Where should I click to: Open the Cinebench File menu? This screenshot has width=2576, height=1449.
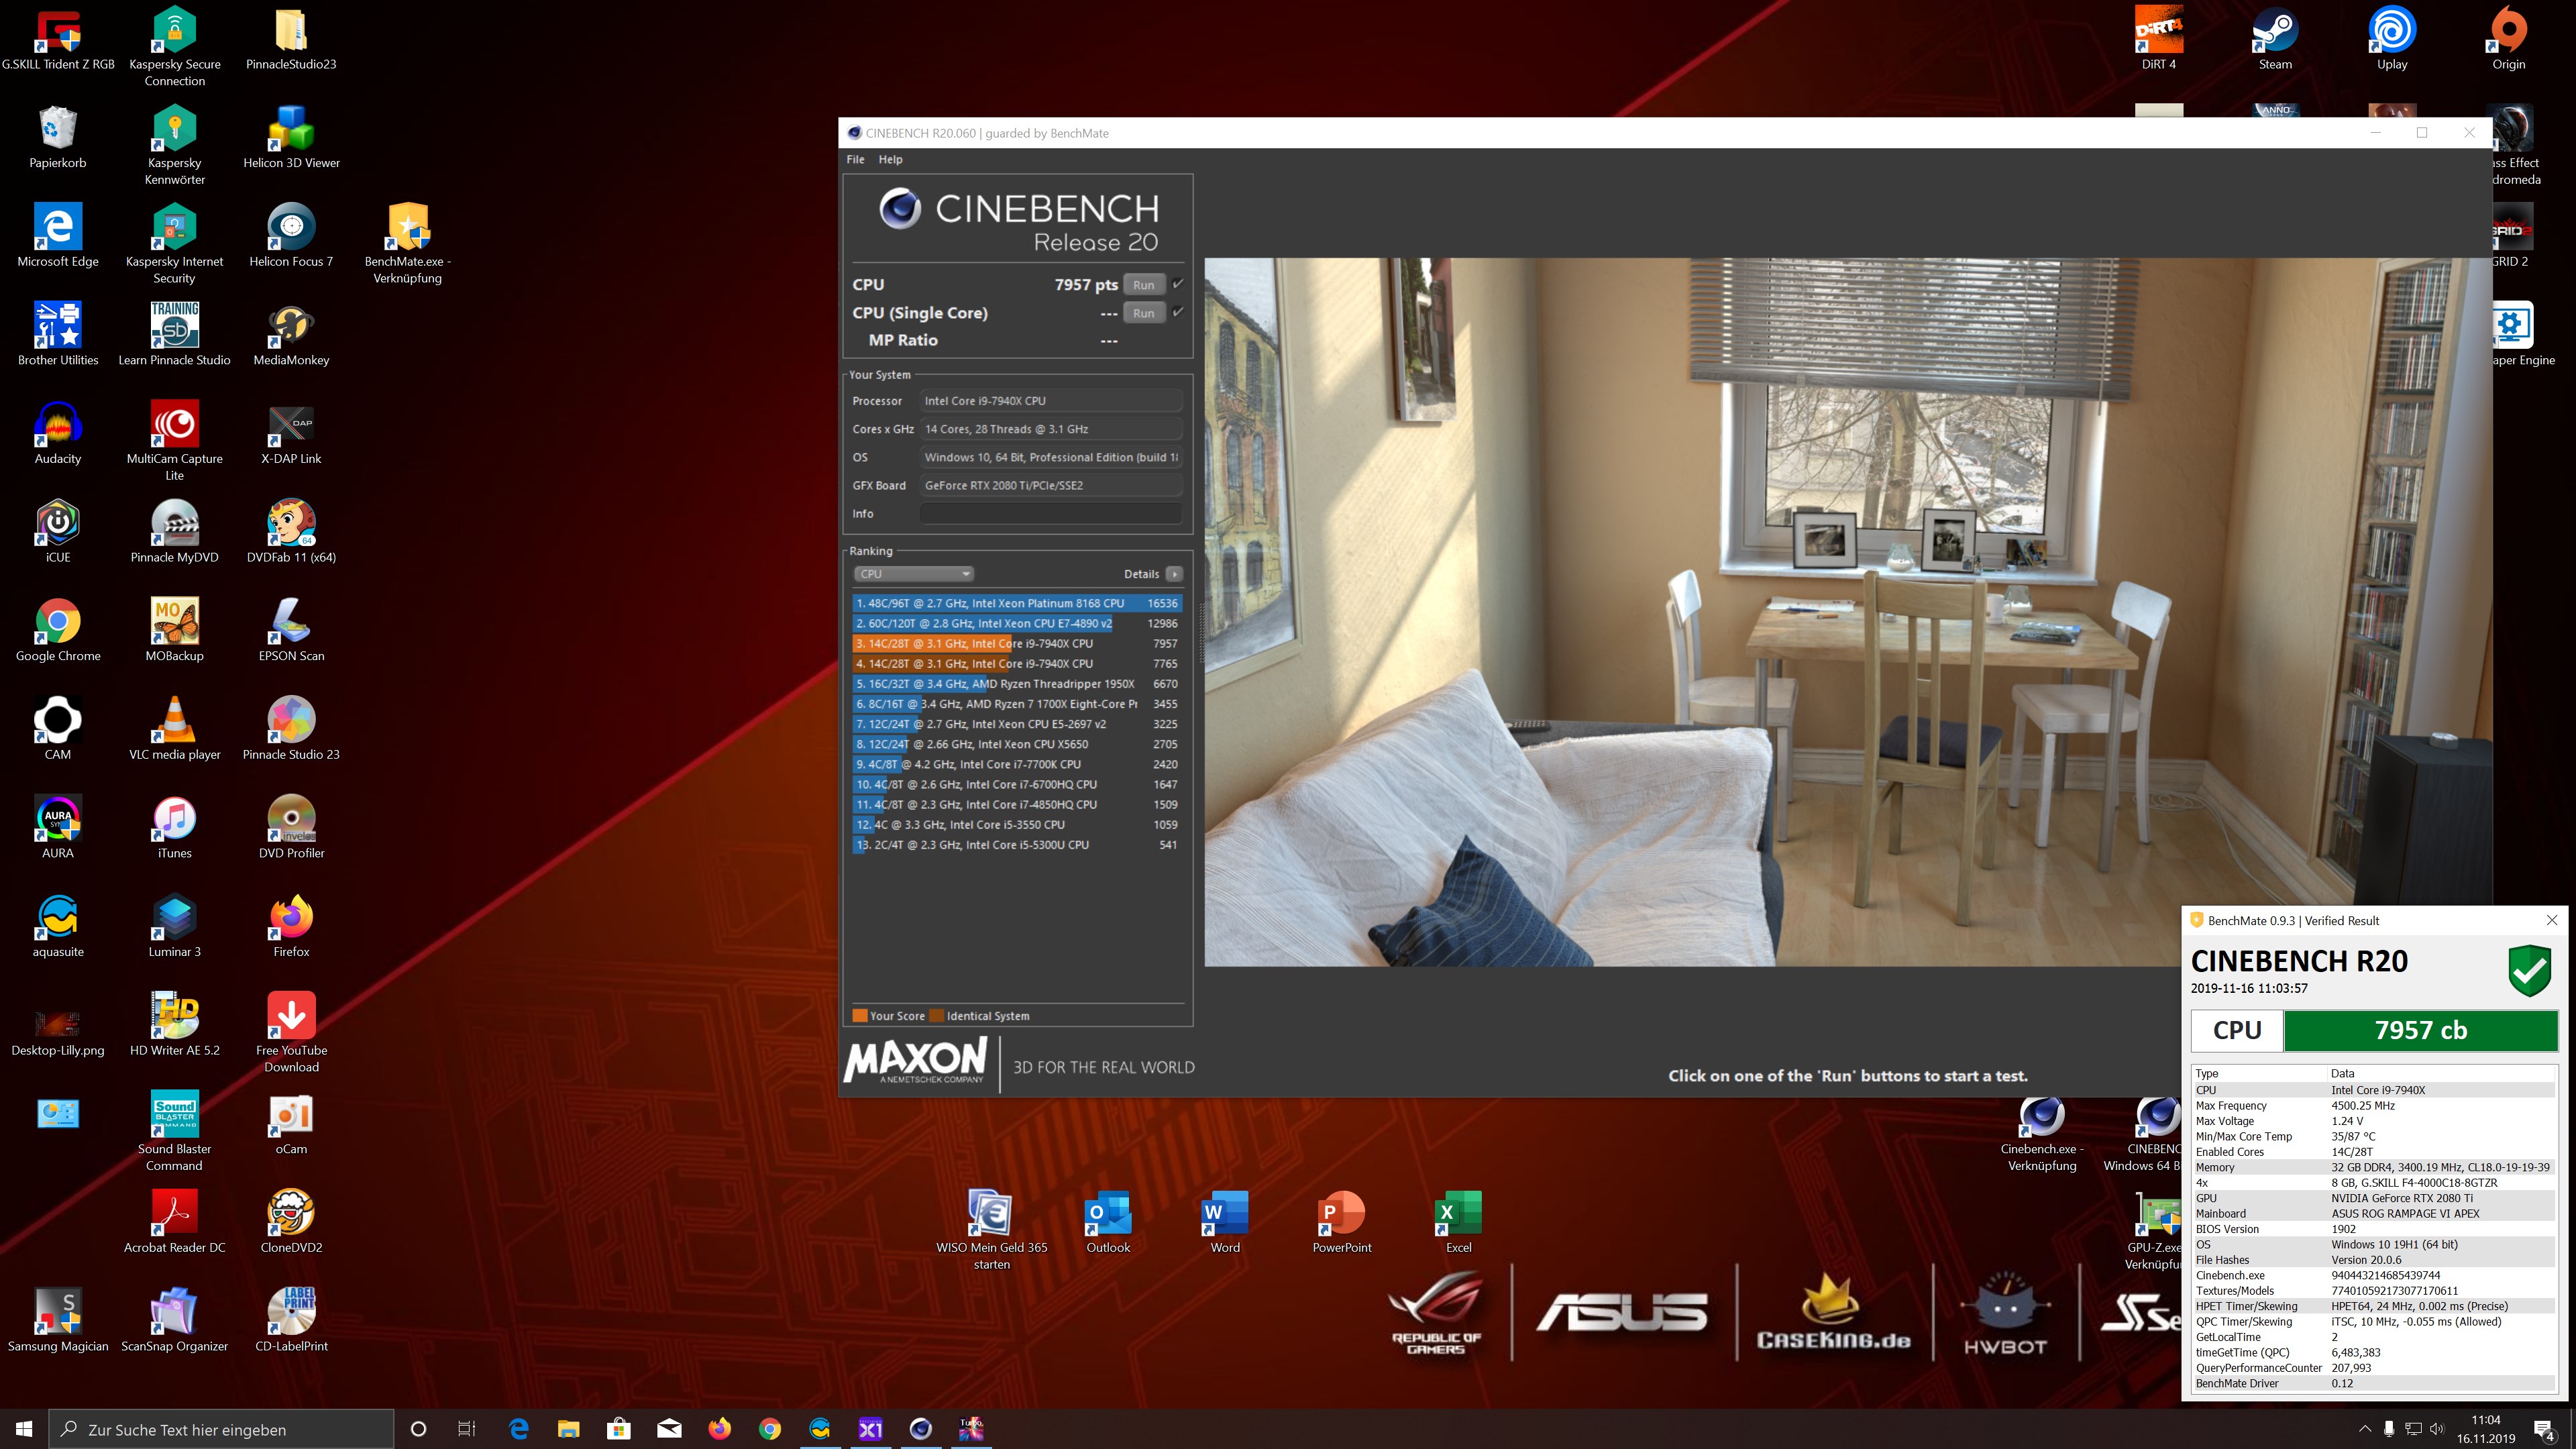855,159
